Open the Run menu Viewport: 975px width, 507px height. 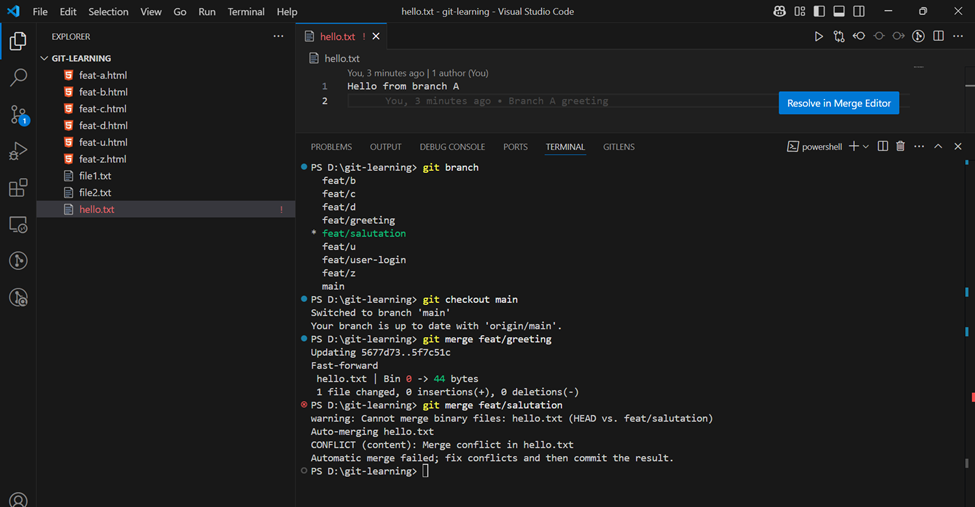pyautogui.click(x=207, y=12)
